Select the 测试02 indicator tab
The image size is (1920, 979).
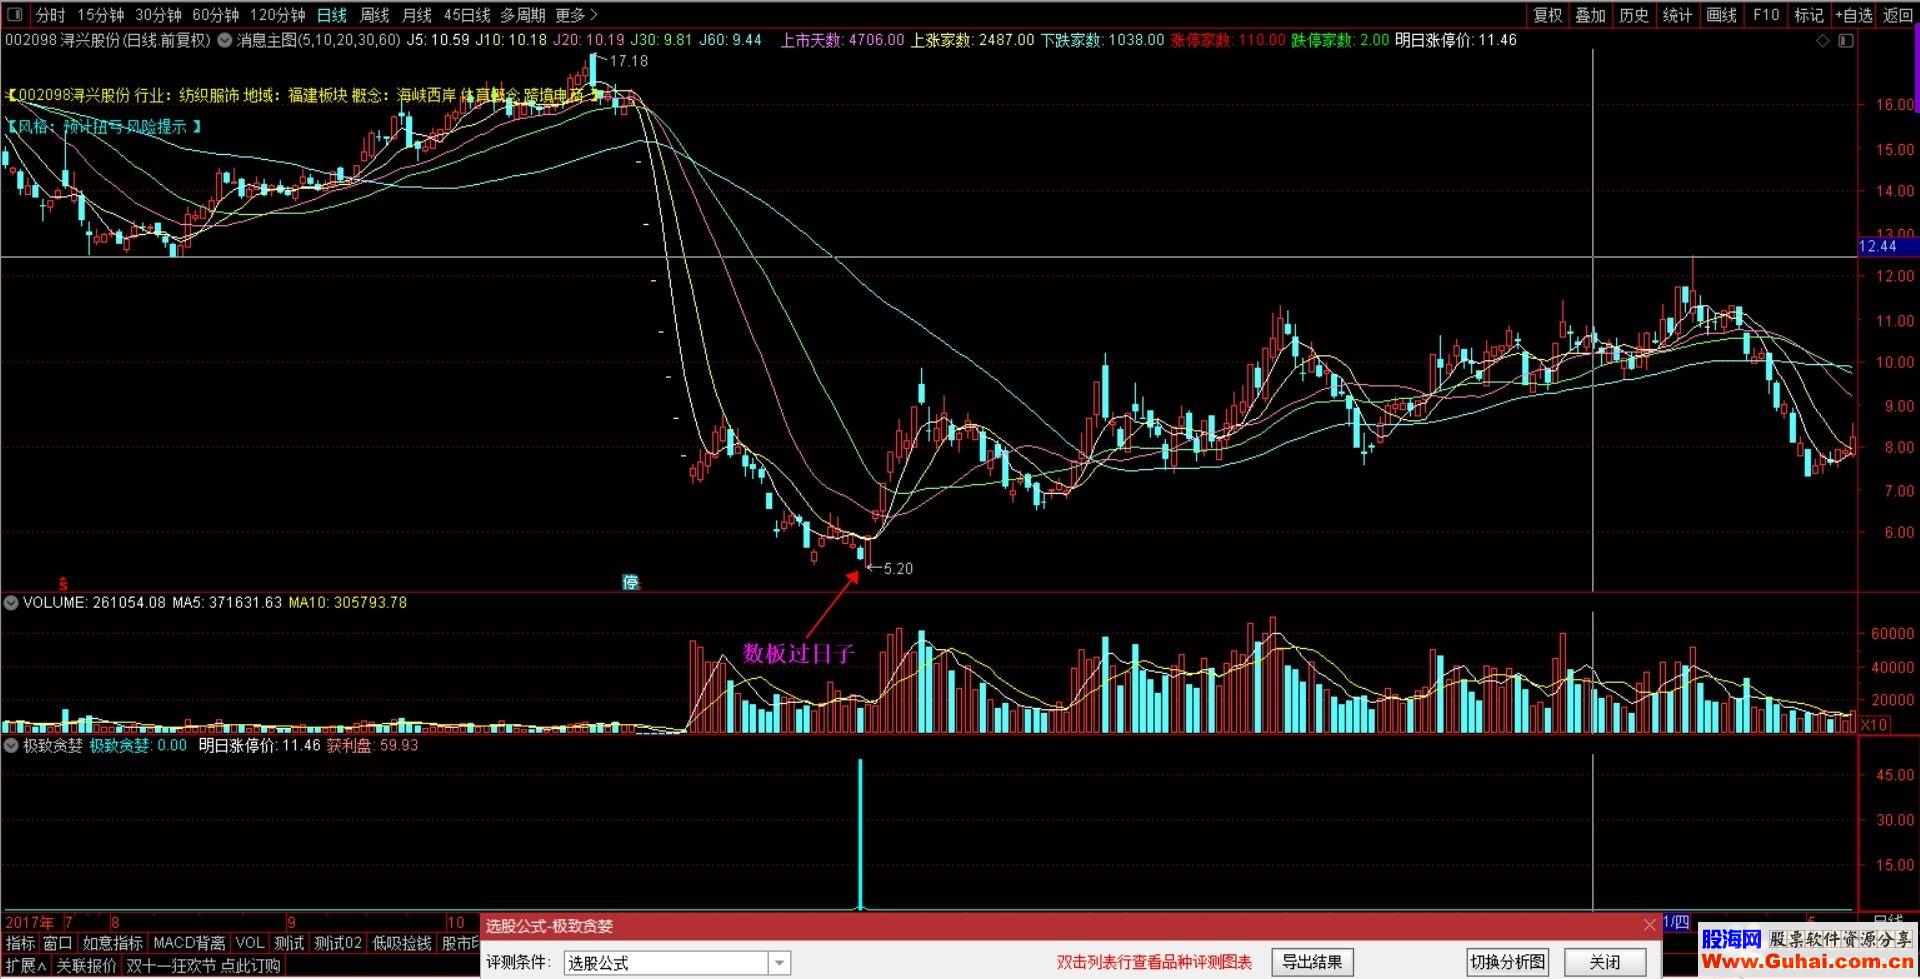338,943
